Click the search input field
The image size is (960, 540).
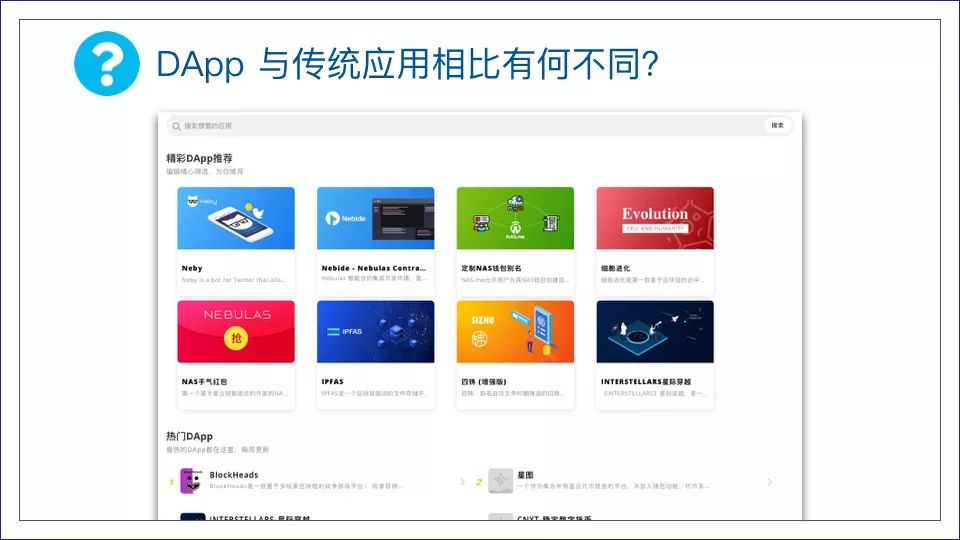479,126
